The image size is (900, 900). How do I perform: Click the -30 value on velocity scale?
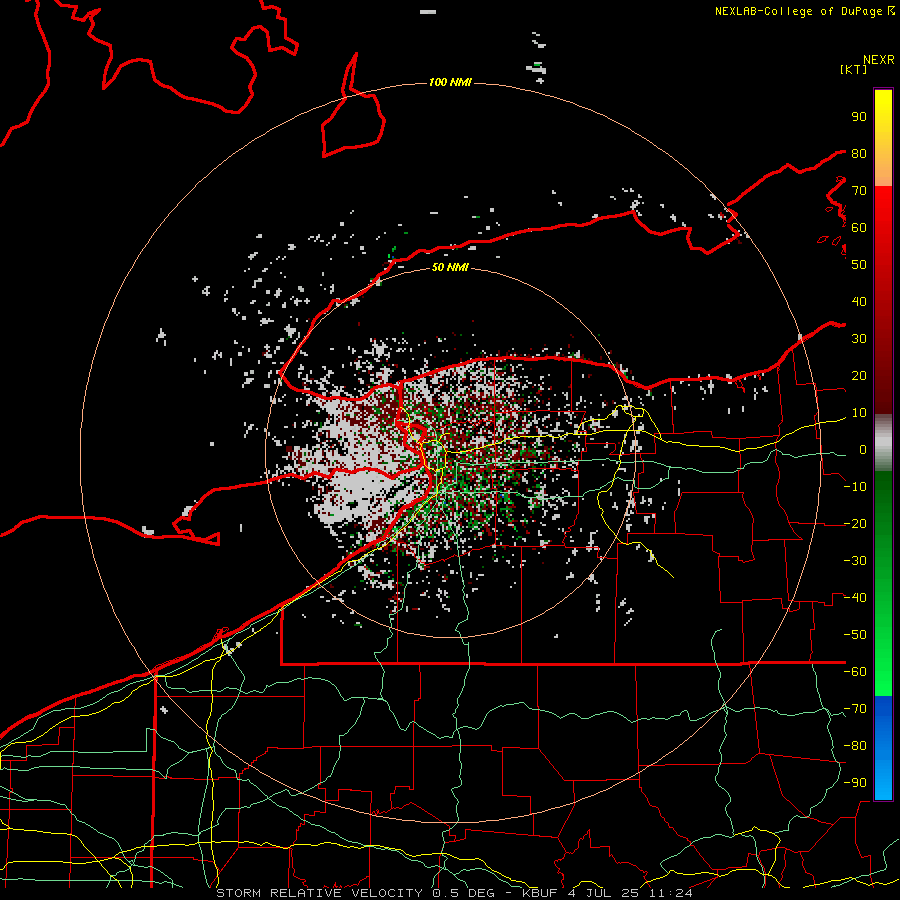[855, 561]
